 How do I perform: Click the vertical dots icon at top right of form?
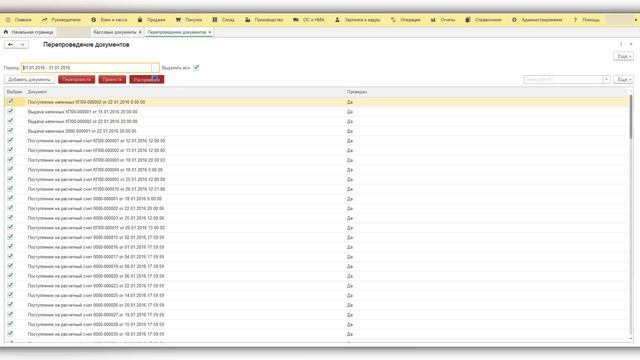click(621, 44)
